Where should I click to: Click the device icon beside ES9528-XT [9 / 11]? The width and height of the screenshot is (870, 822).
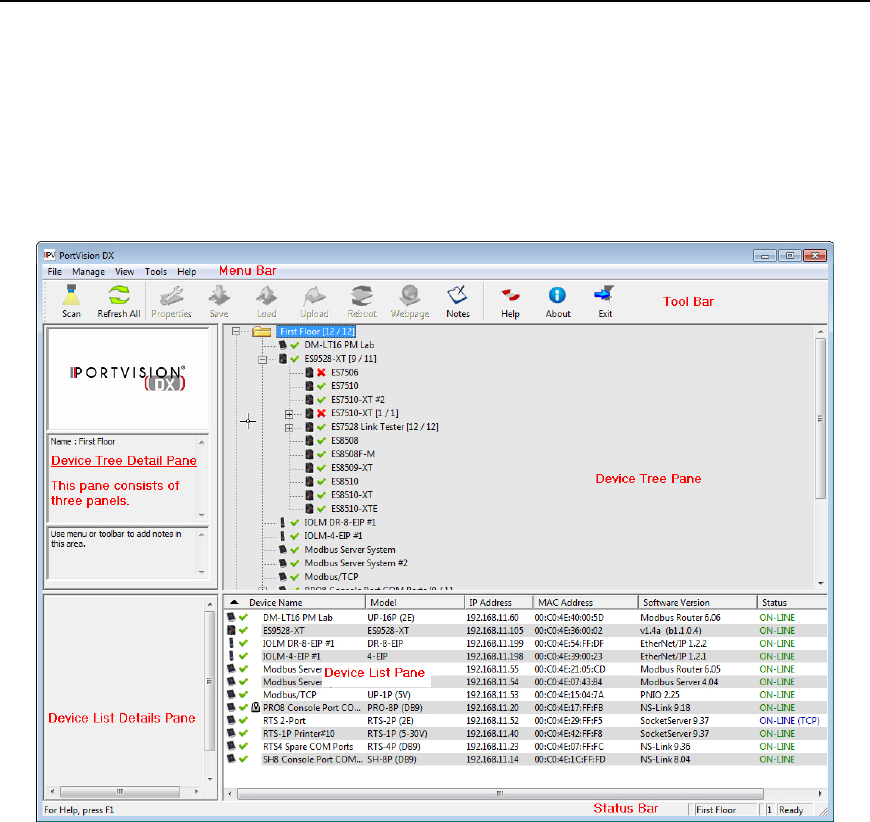point(282,359)
